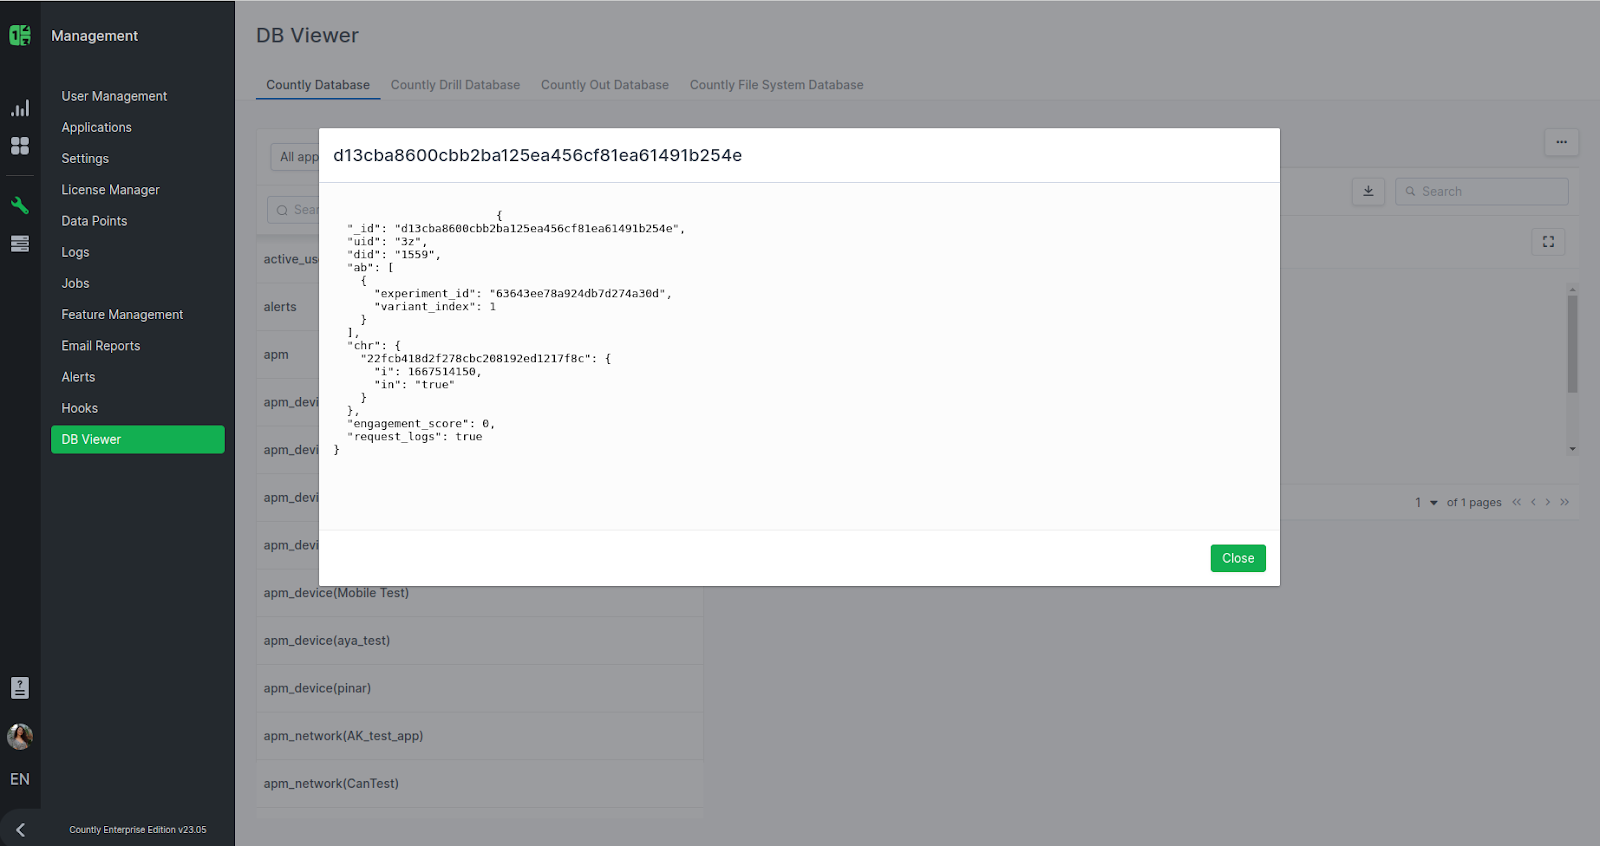The width and height of the screenshot is (1600, 846).
Task: Open Settings menu item
Action: (85, 158)
